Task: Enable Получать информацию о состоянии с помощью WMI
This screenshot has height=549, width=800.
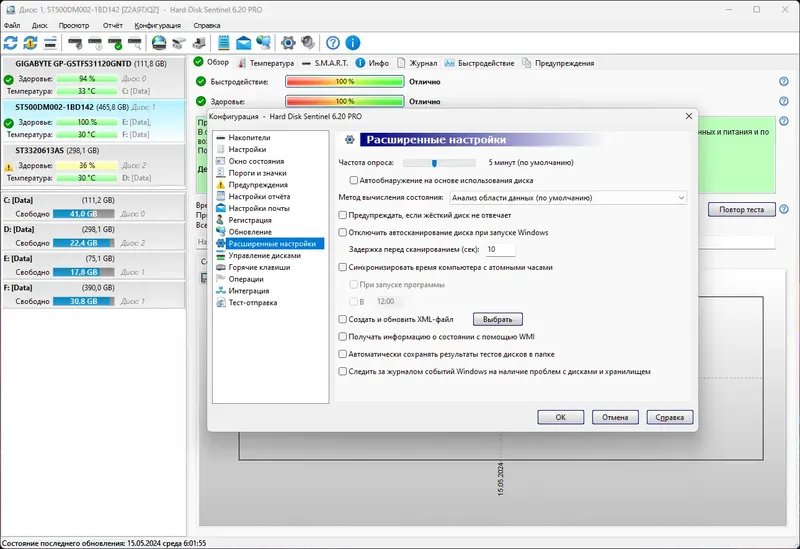Action: [343, 337]
